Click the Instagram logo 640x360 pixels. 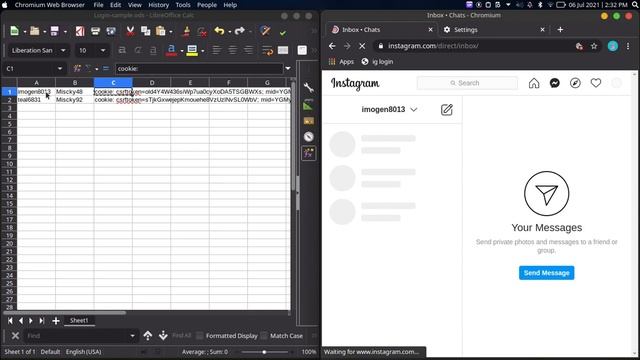(355, 84)
